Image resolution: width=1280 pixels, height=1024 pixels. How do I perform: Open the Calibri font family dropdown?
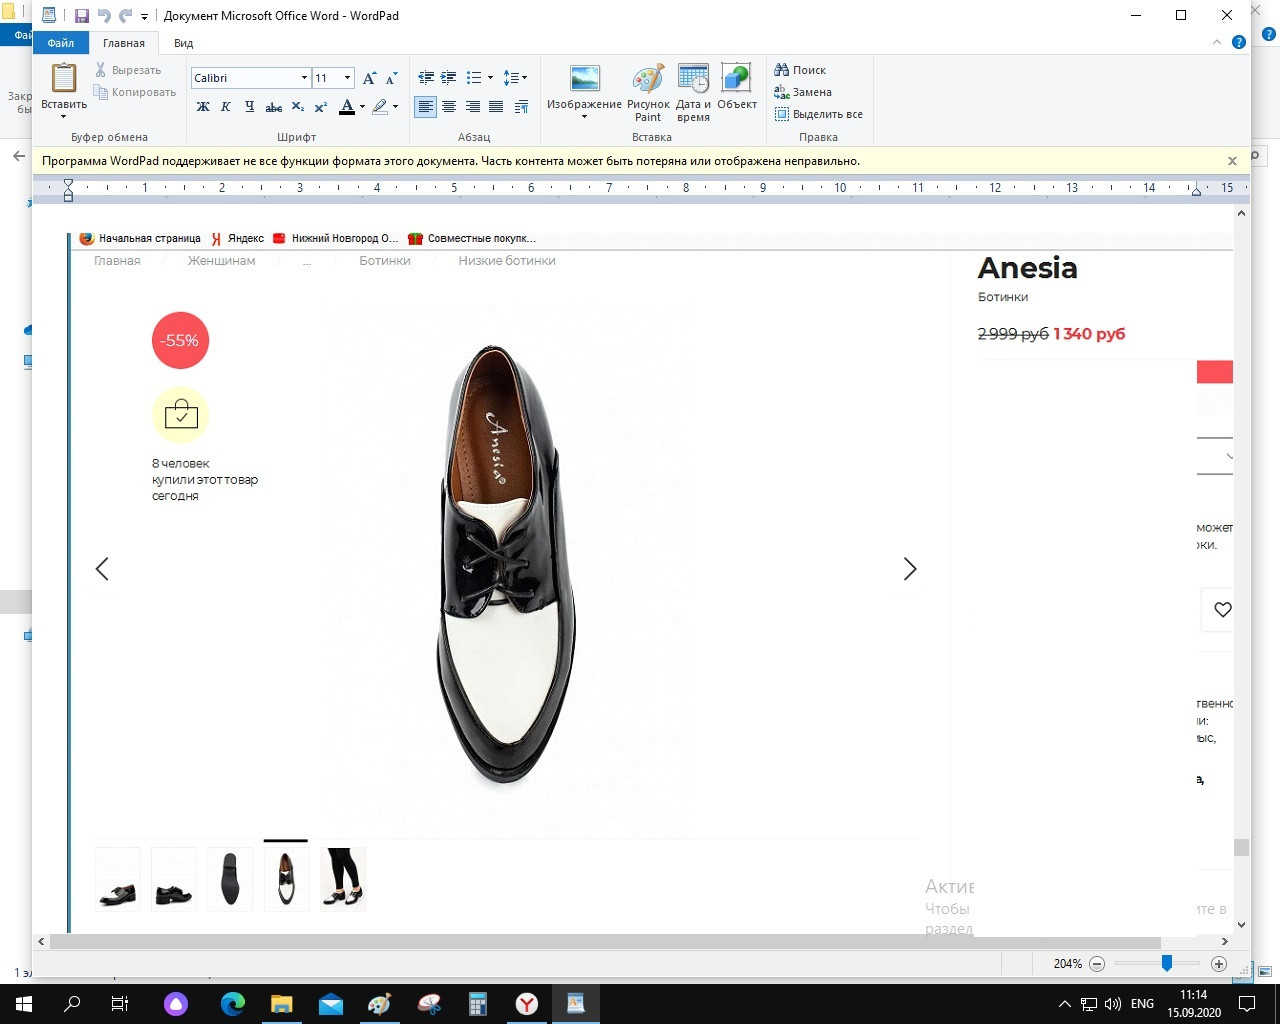click(304, 78)
